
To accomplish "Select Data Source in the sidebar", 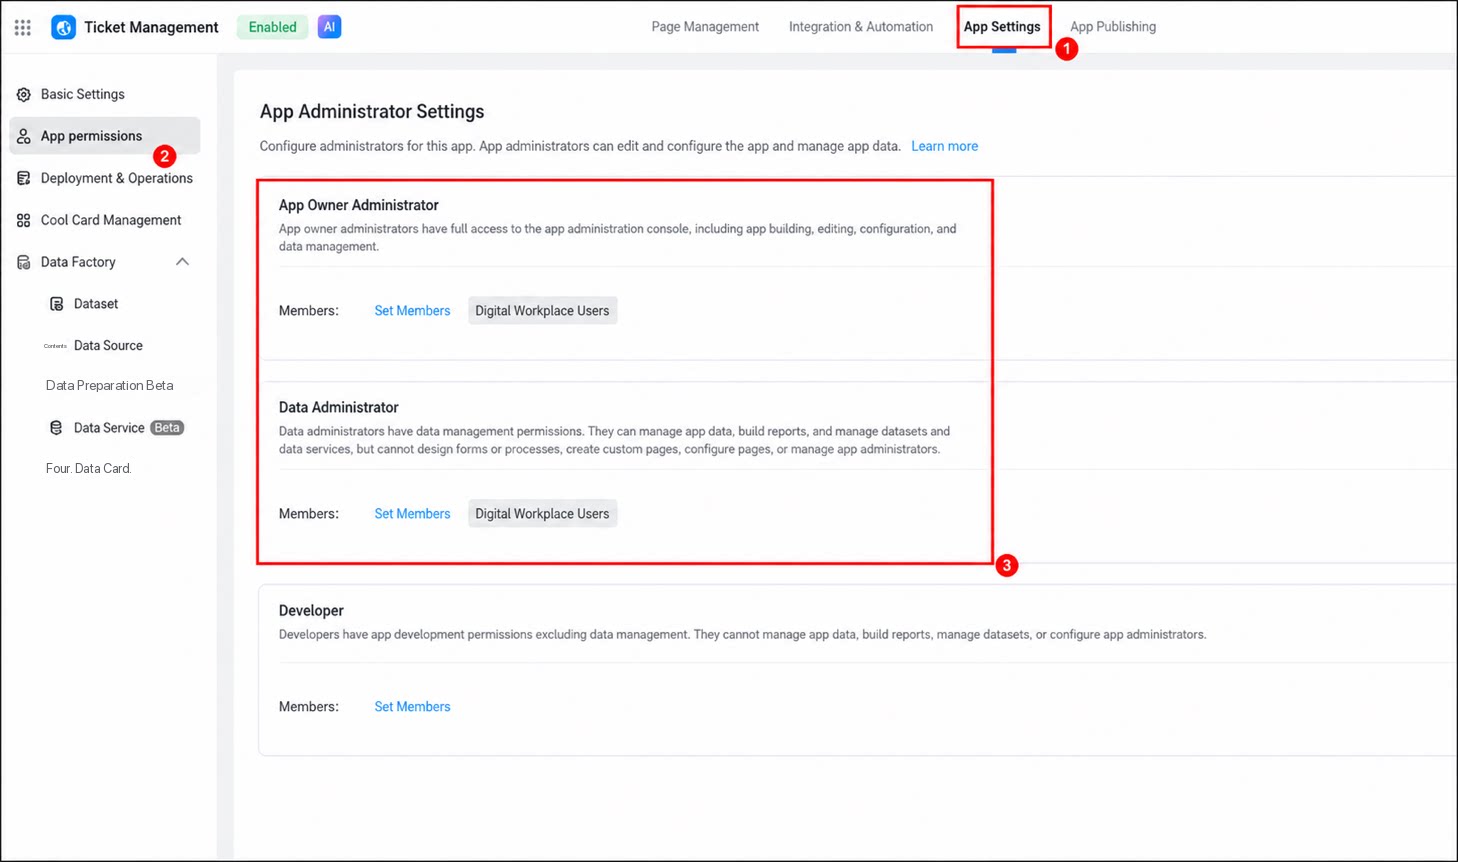I will [108, 346].
